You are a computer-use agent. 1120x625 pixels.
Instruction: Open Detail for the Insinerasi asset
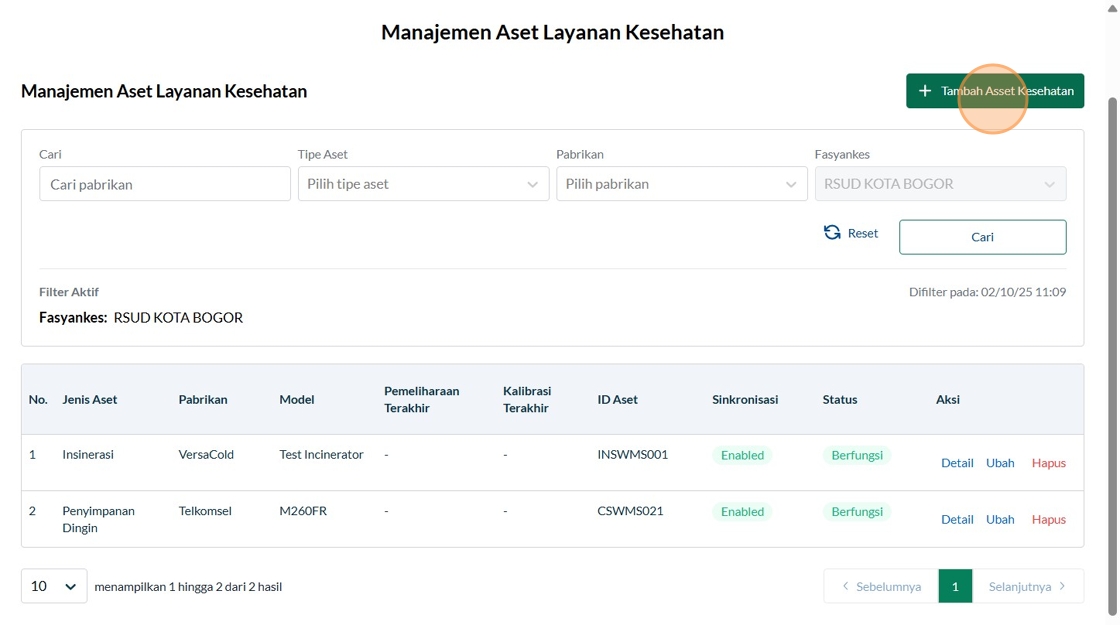(957, 463)
